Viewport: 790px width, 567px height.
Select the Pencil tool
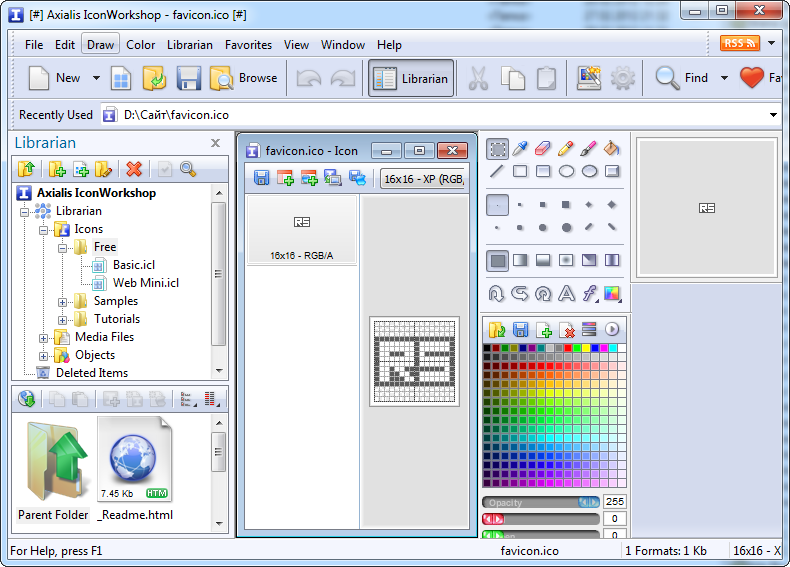(x=566, y=149)
